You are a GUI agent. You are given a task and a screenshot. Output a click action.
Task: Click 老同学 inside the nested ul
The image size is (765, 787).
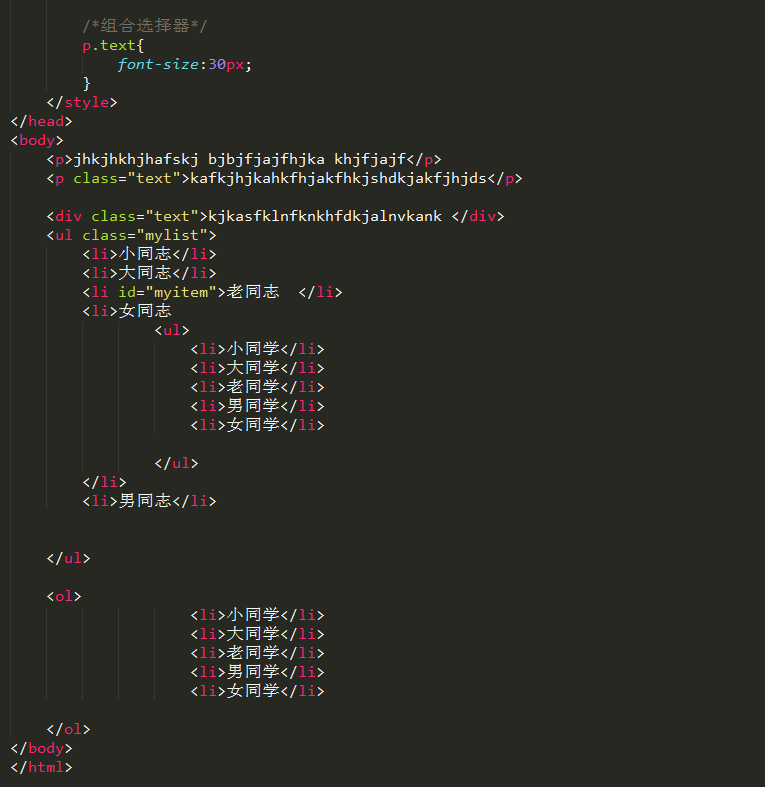pos(253,387)
